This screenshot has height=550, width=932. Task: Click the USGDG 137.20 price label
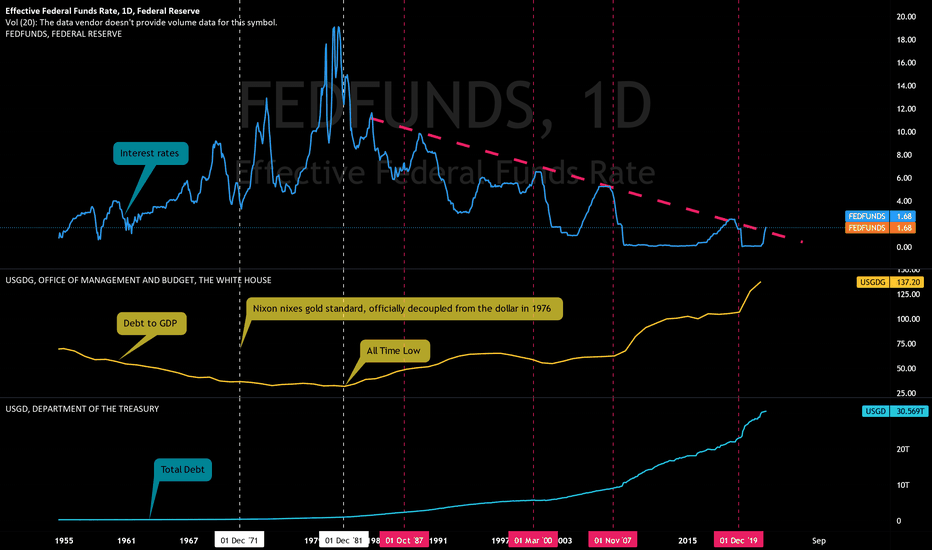pyautogui.click(x=890, y=282)
